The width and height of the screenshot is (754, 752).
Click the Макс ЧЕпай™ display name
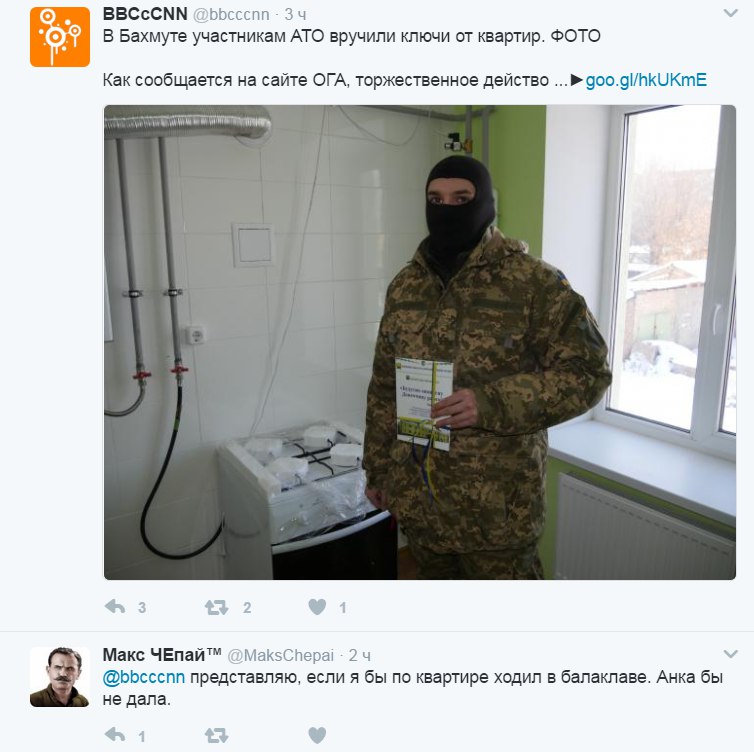tap(162, 654)
